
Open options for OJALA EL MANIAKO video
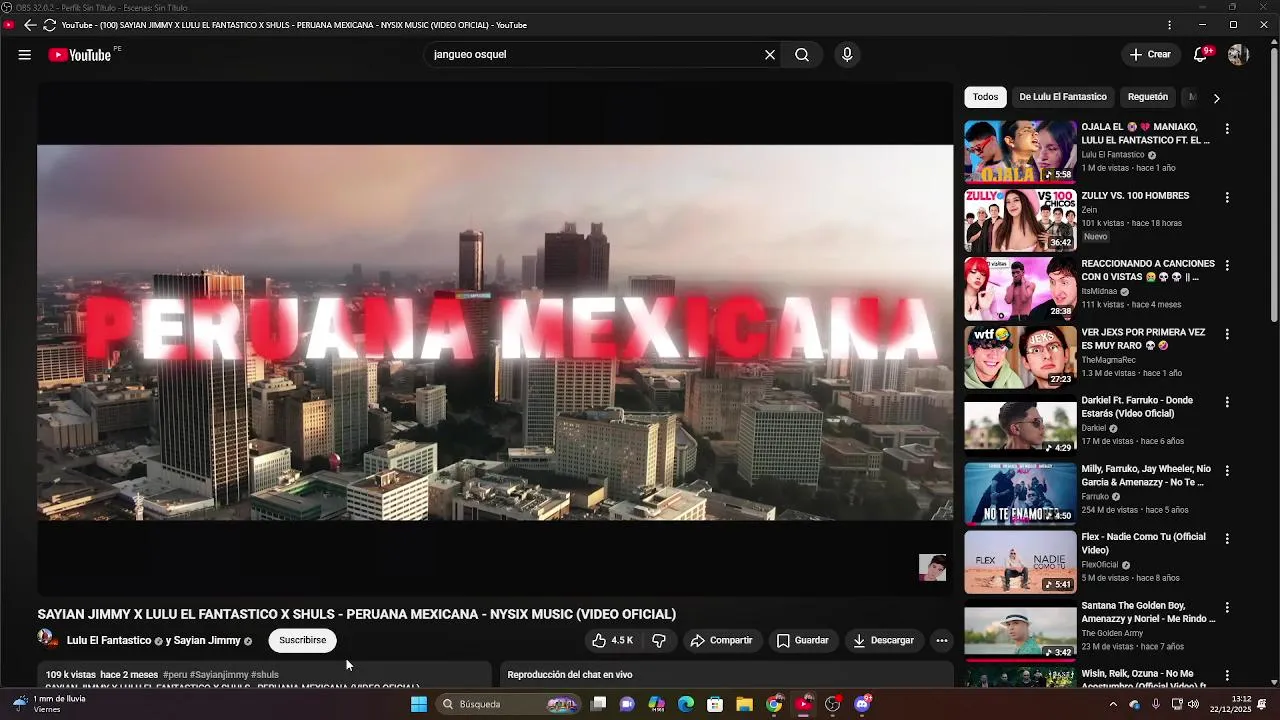coord(1227,129)
